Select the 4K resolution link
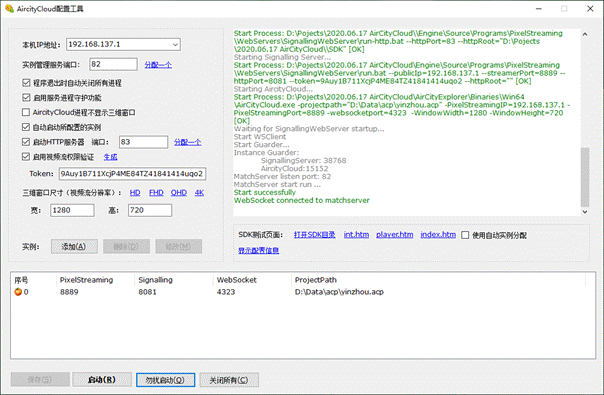The image size is (604, 395). point(199,192)
